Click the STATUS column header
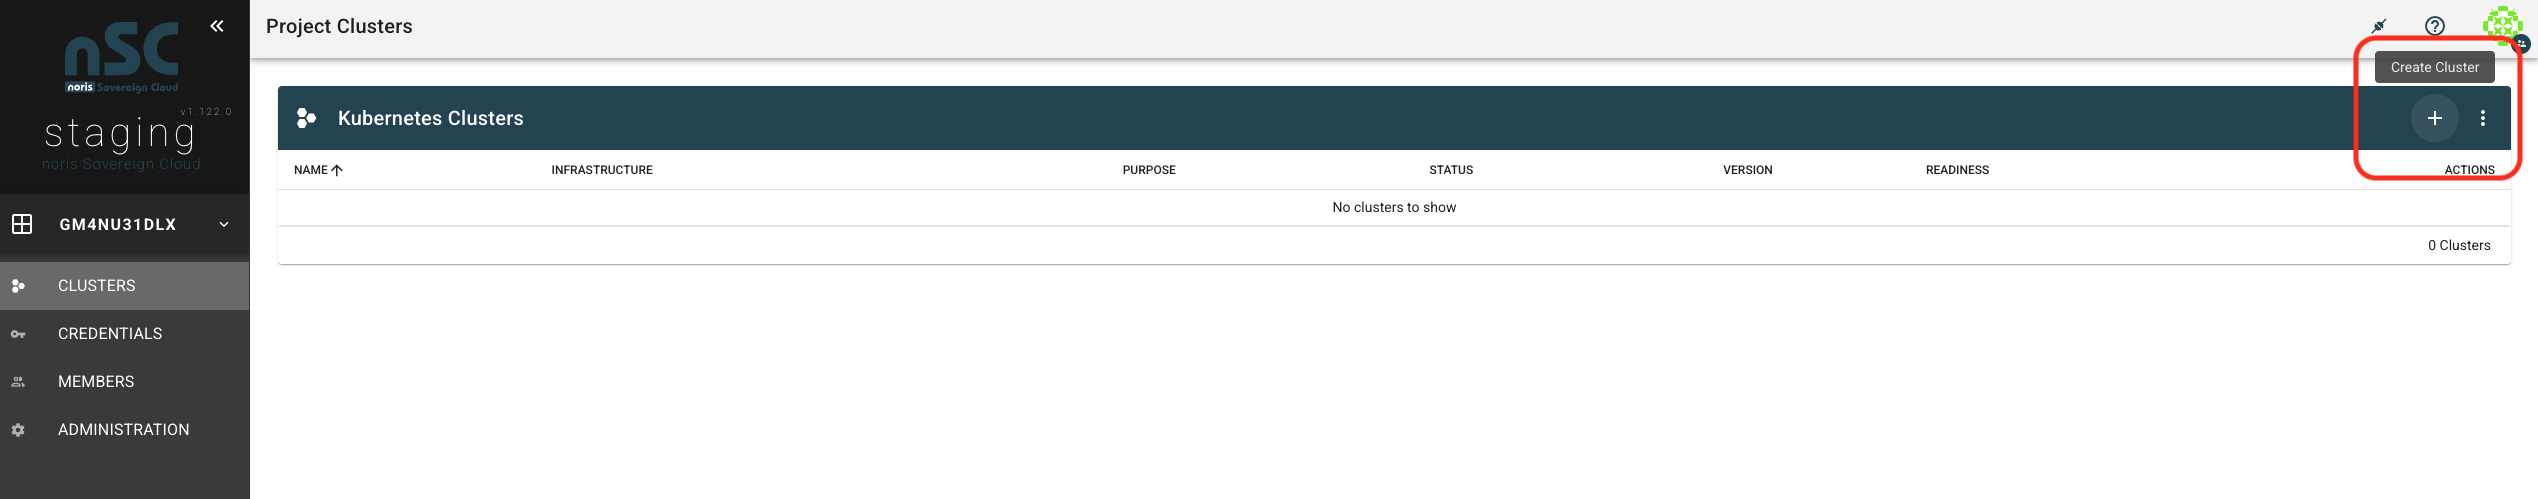 tap(1451, 170)
